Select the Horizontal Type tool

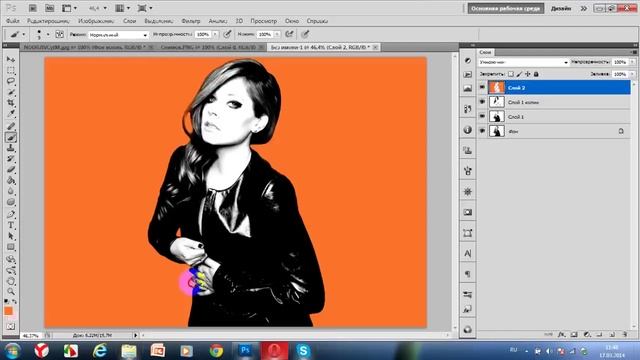coord(11,225)
